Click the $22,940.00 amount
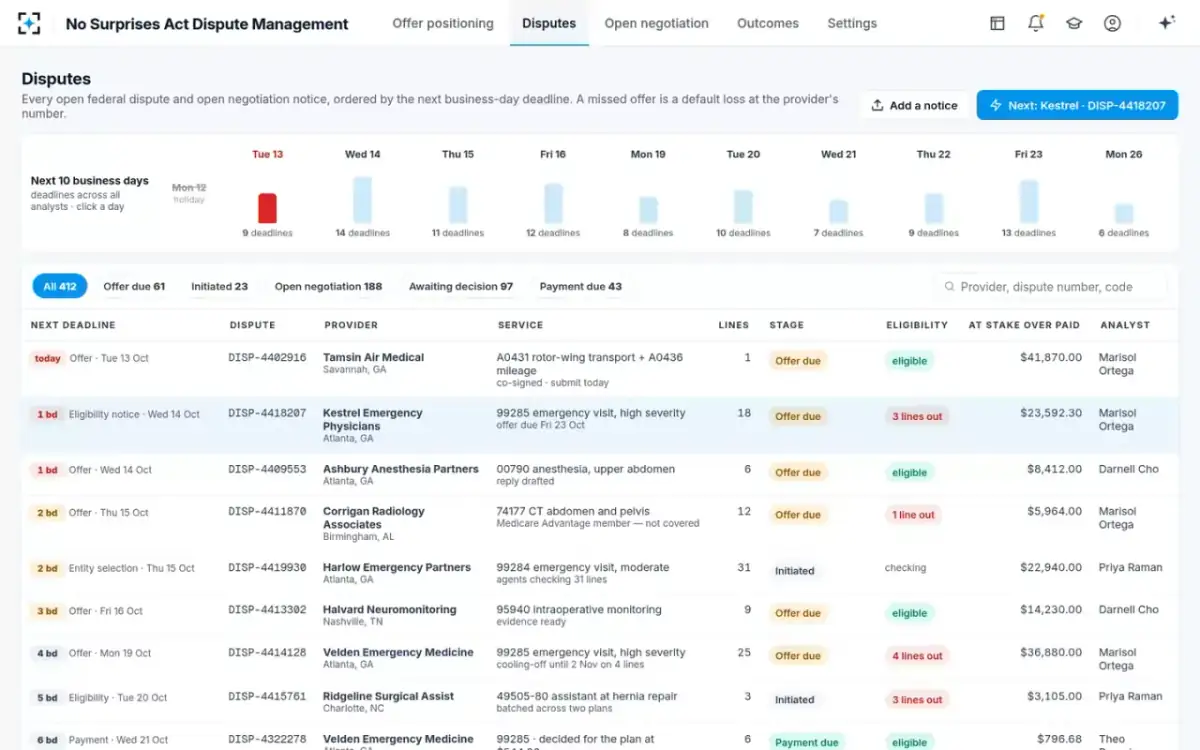 pos(1051,568)
